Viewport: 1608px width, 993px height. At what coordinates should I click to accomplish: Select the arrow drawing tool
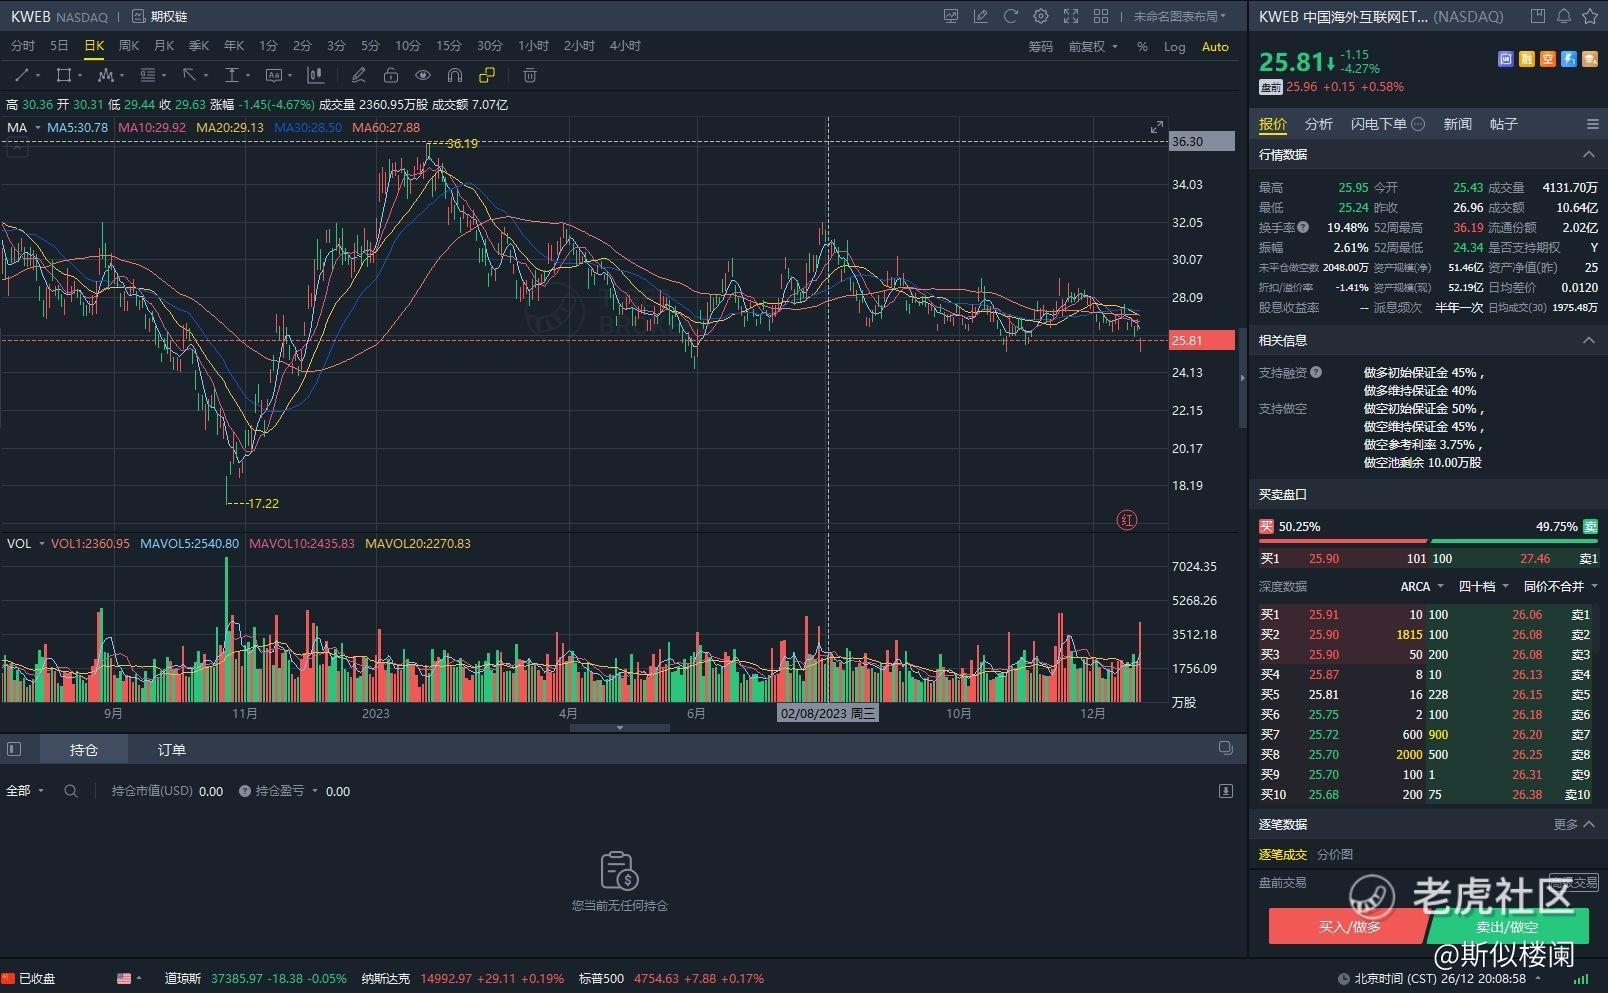[190, 75]
